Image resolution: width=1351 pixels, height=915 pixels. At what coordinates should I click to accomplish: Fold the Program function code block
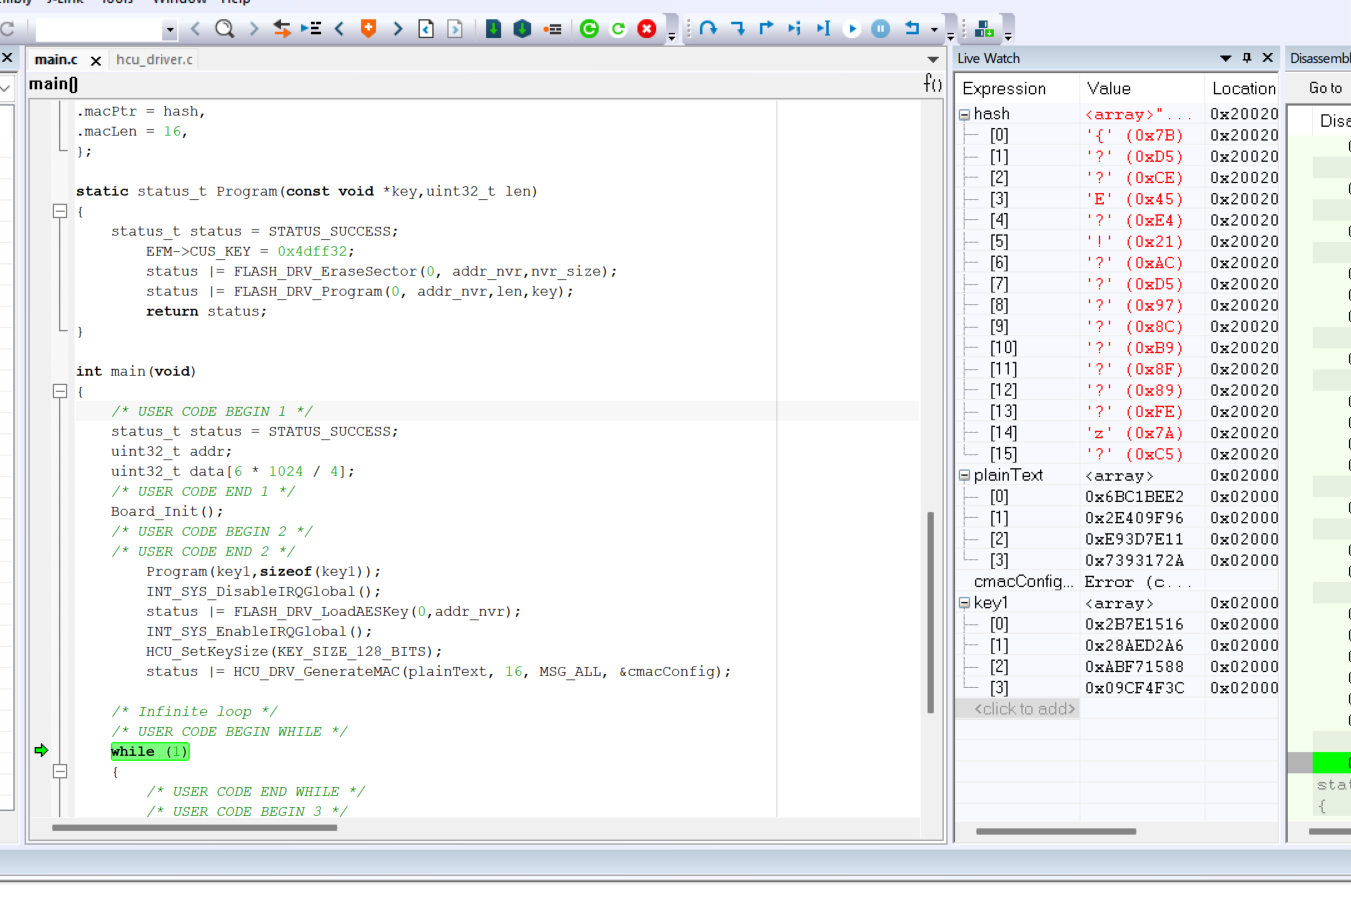coord(60,211)
